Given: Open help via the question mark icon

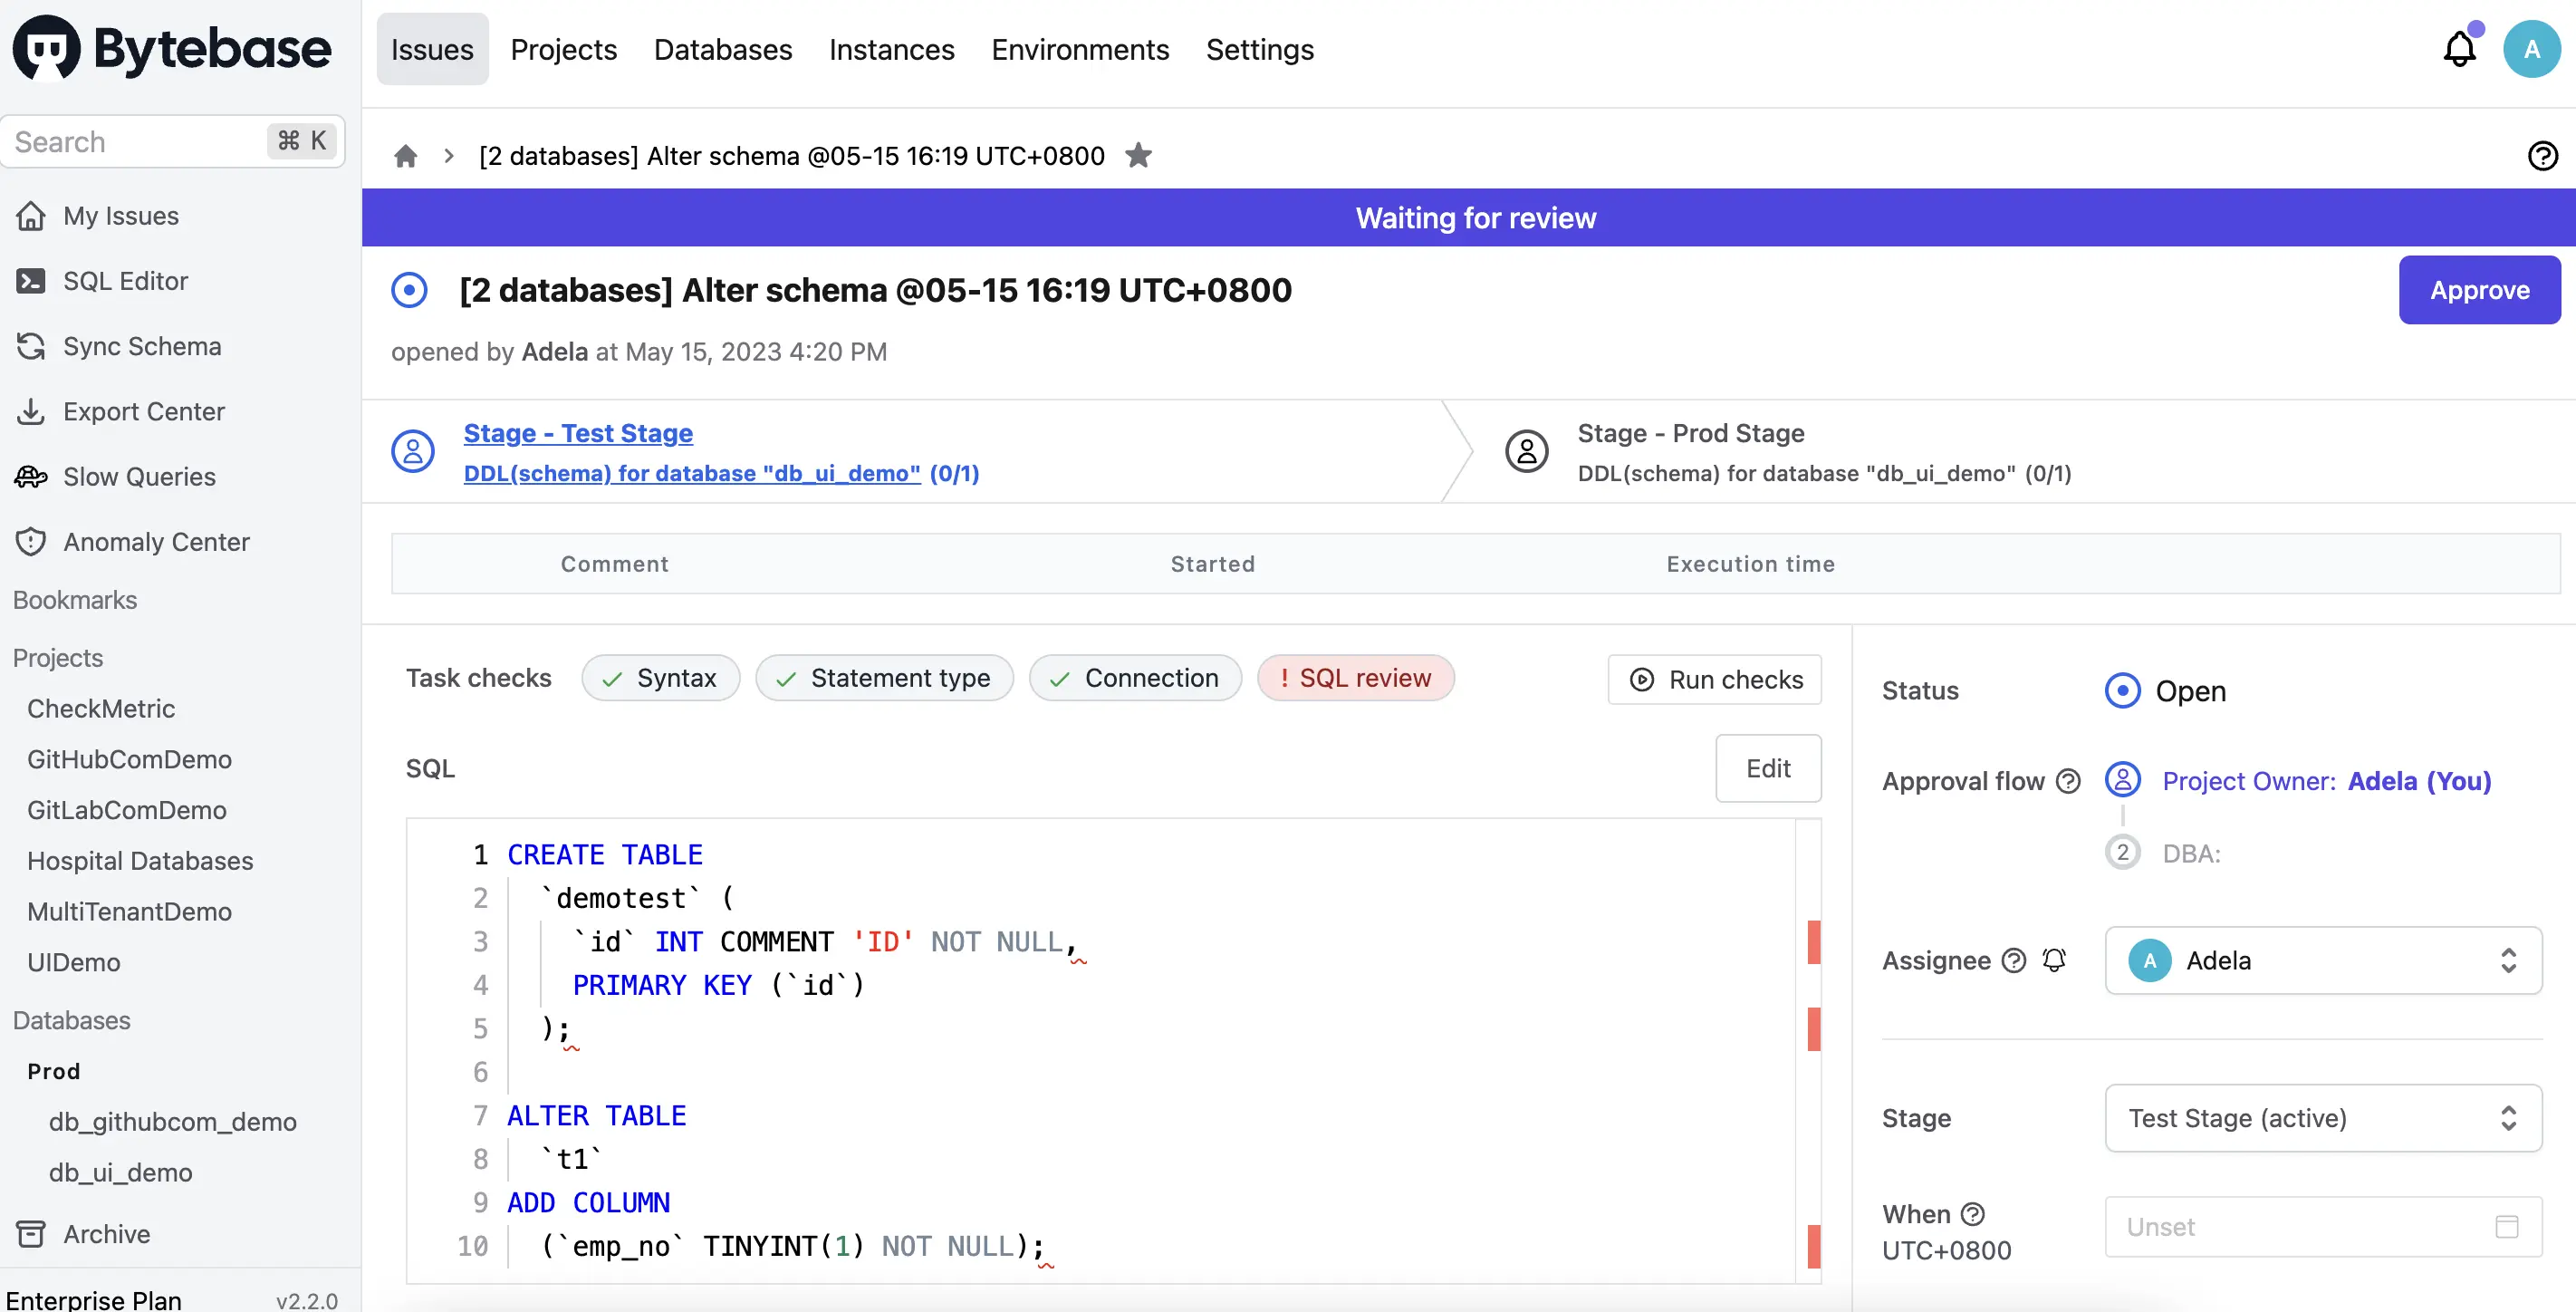Looking at the screenshot, I should pos(2543,155).
